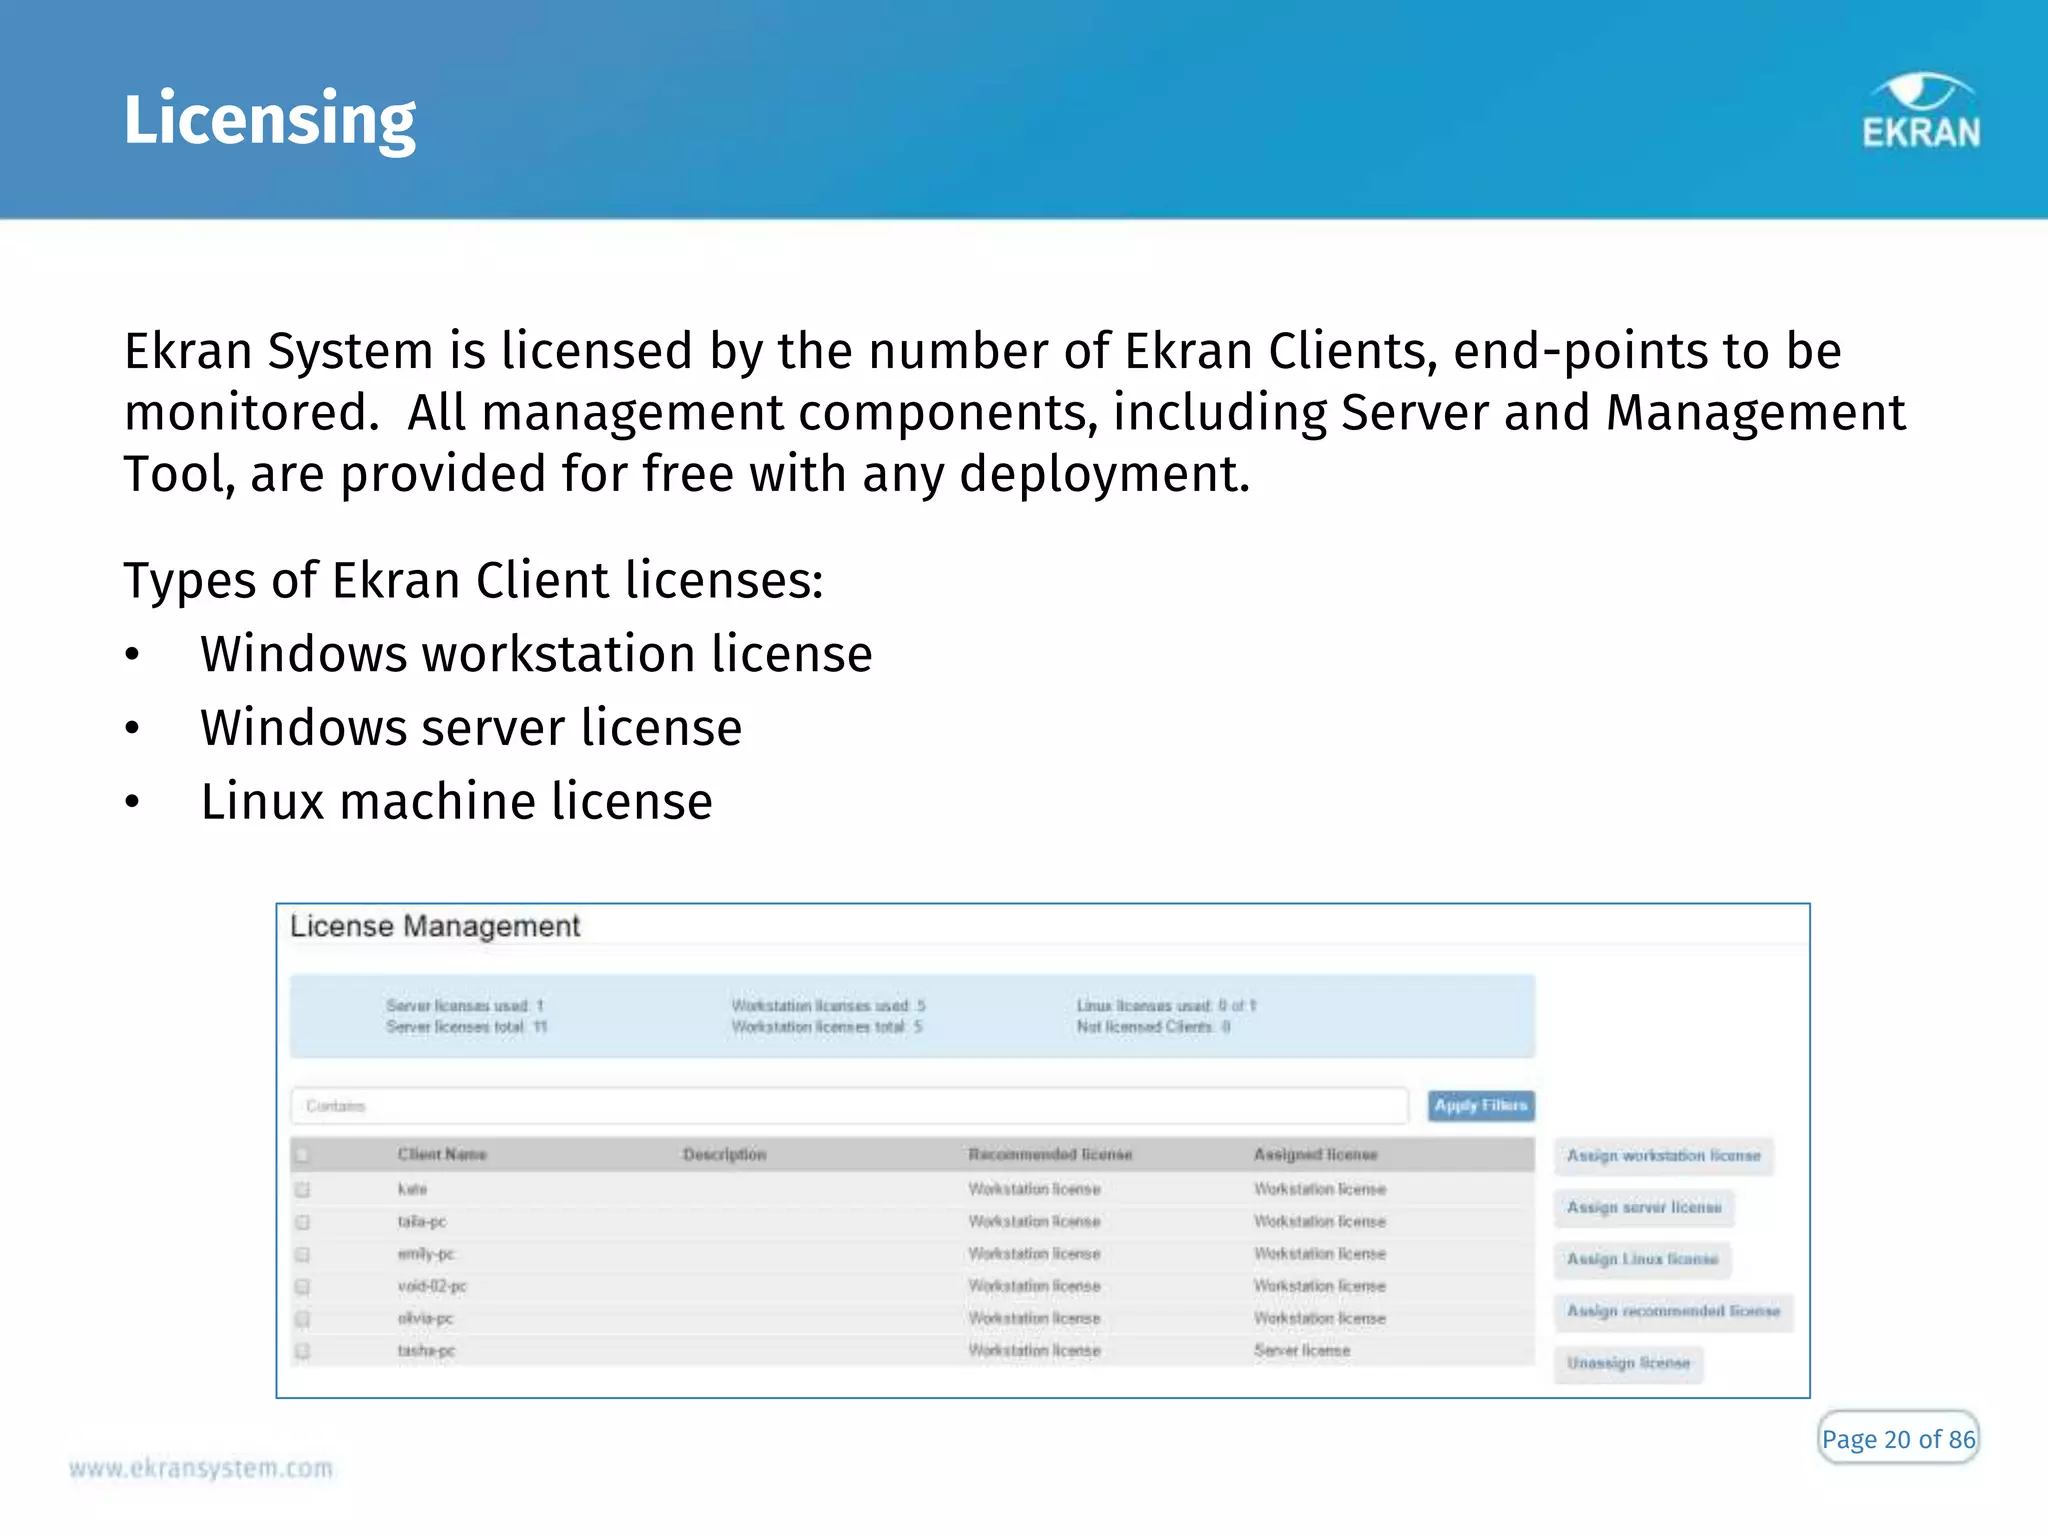Select the tasha-pc client name
This screenshot has height=1536, width=2048.
pos(426,1351)
